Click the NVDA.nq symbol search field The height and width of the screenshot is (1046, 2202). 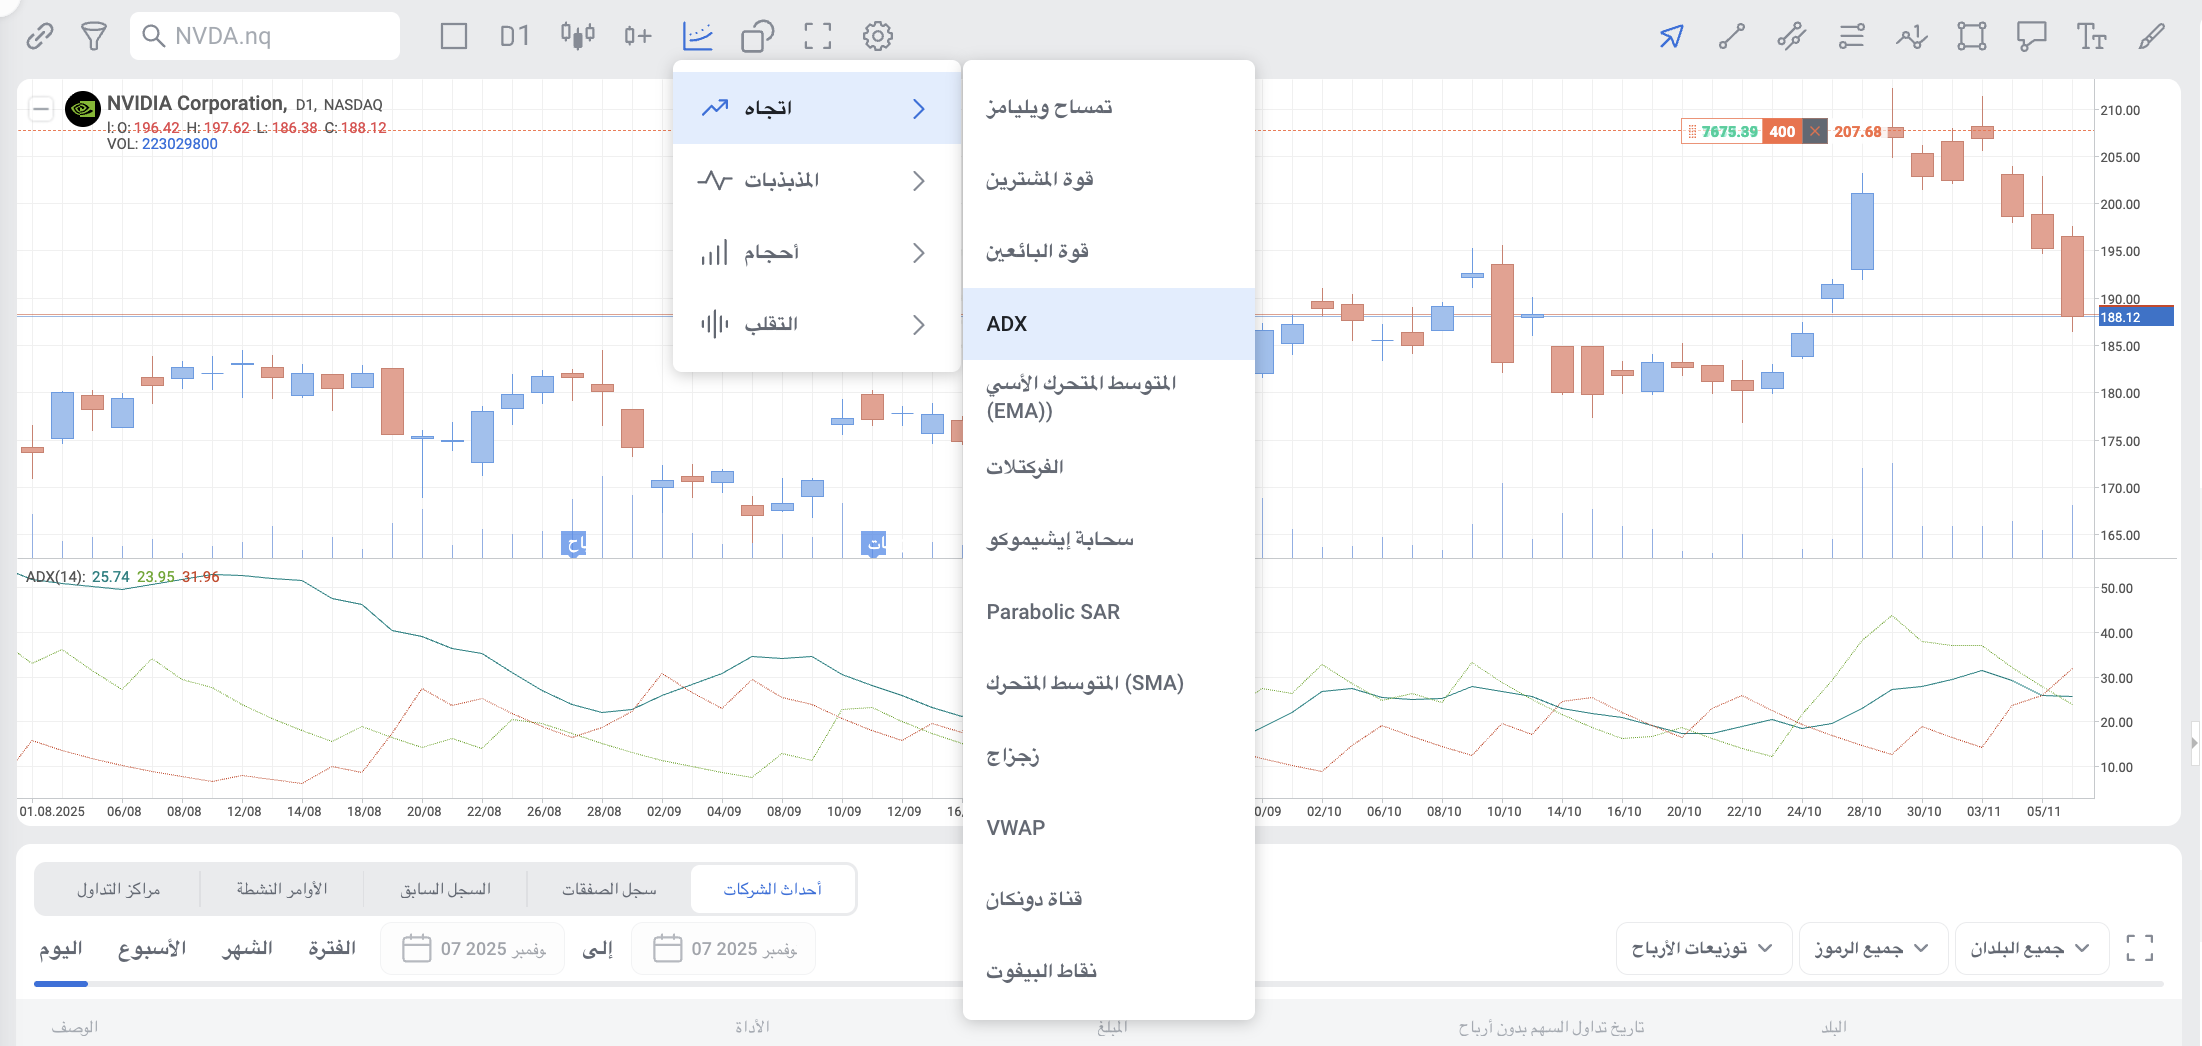point(265,36)
